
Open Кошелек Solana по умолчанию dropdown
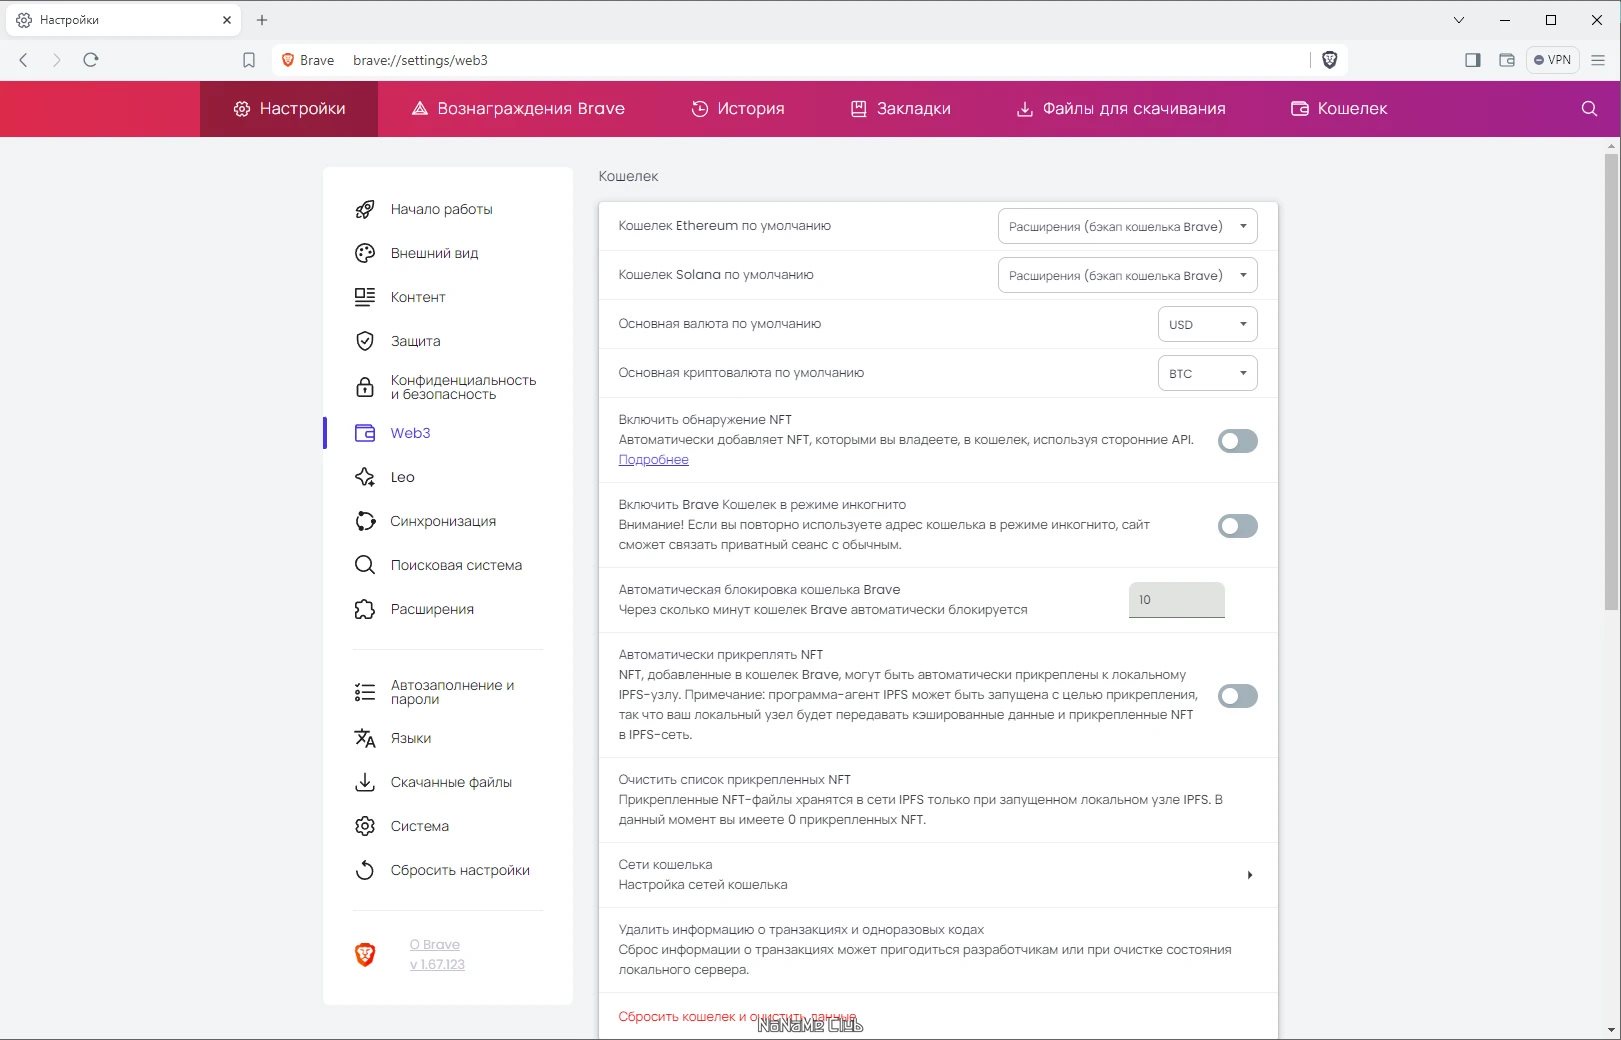click(x=1127, y=275)
